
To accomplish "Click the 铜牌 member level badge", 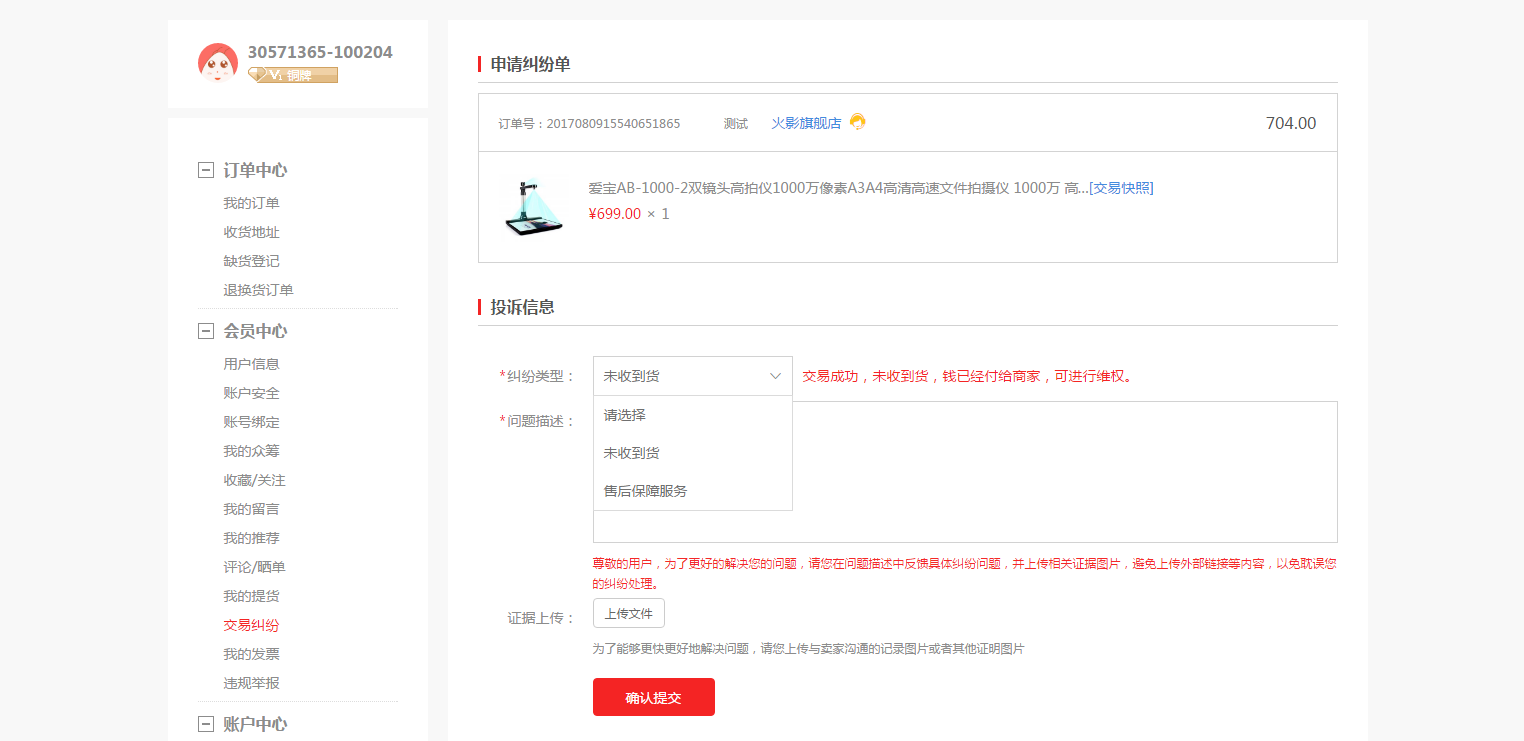I will tap(293, 75).
